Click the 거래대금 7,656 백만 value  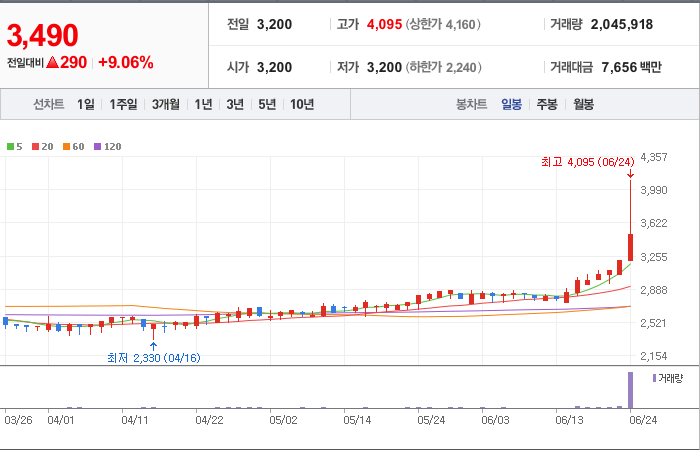(632, 67)
